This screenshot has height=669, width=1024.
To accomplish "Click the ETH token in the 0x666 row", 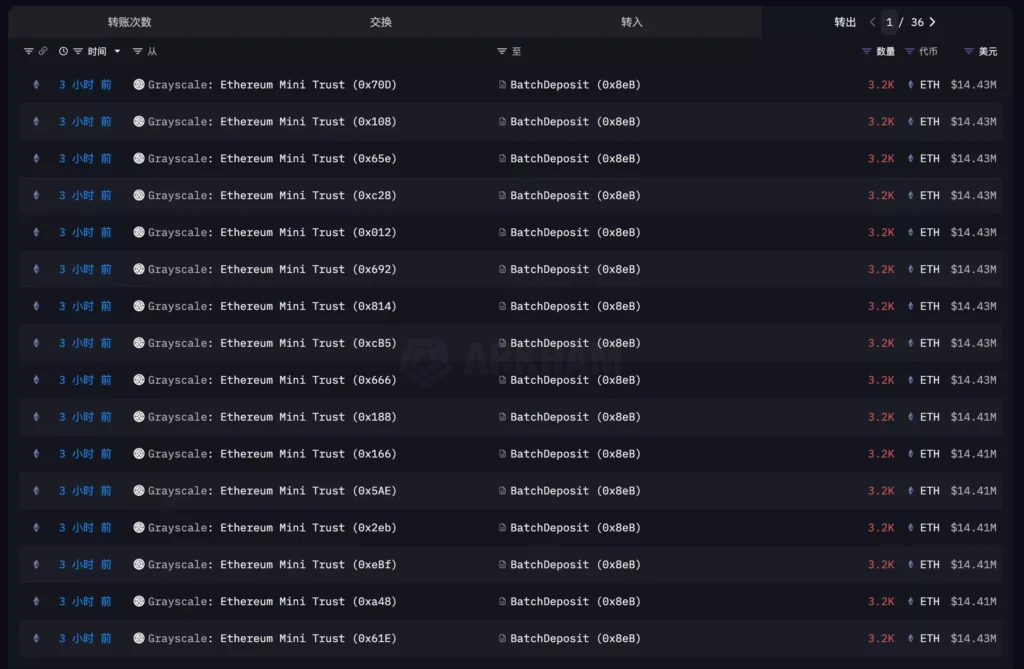I will tap(929, 380).
